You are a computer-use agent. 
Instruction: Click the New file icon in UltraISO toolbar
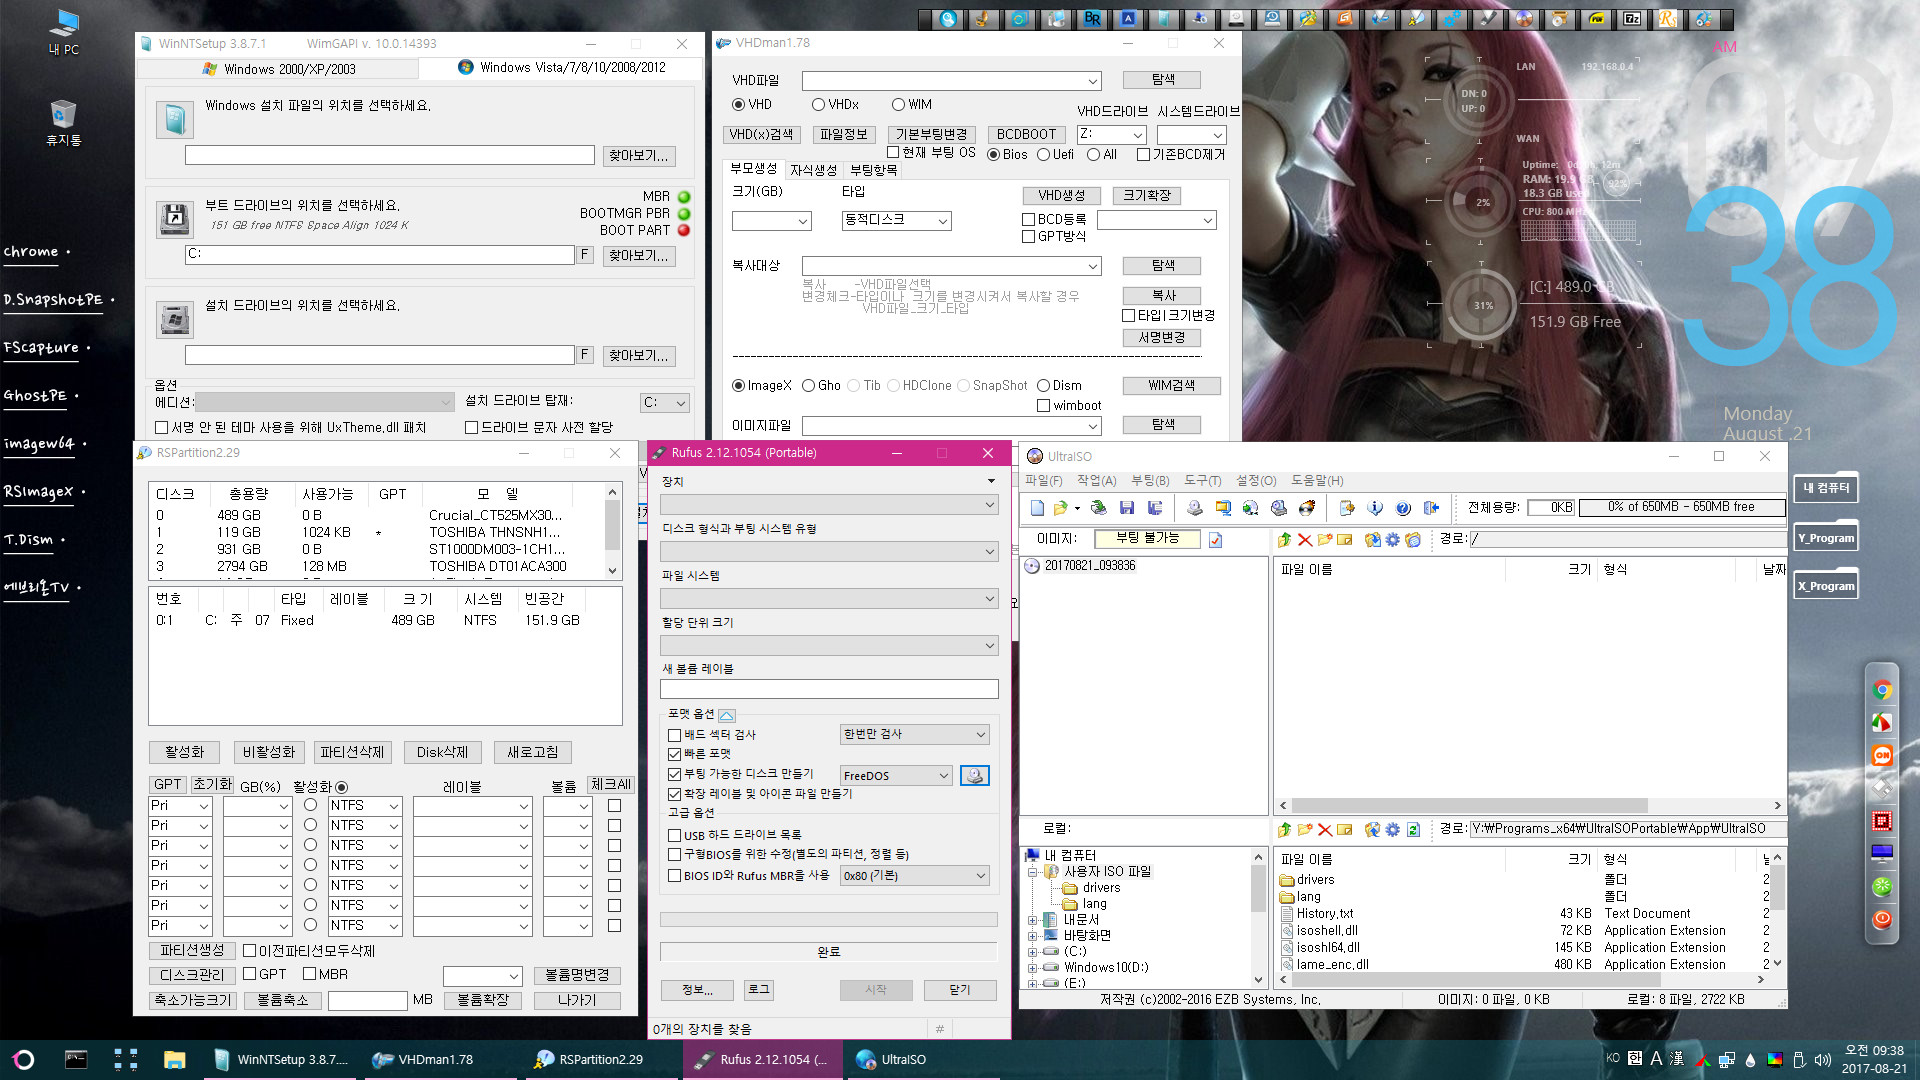pos(1037,508)
